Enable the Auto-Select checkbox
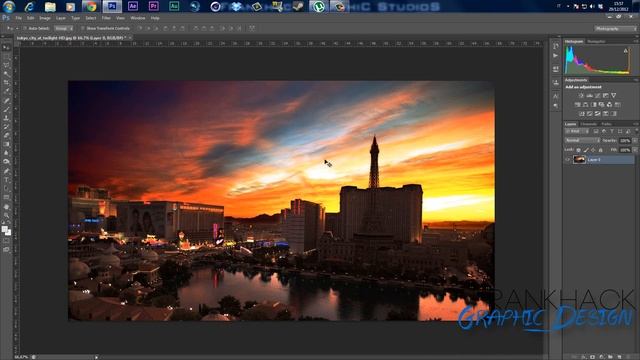640x360 pixels. pyautogui.click(x=24, y=28)
